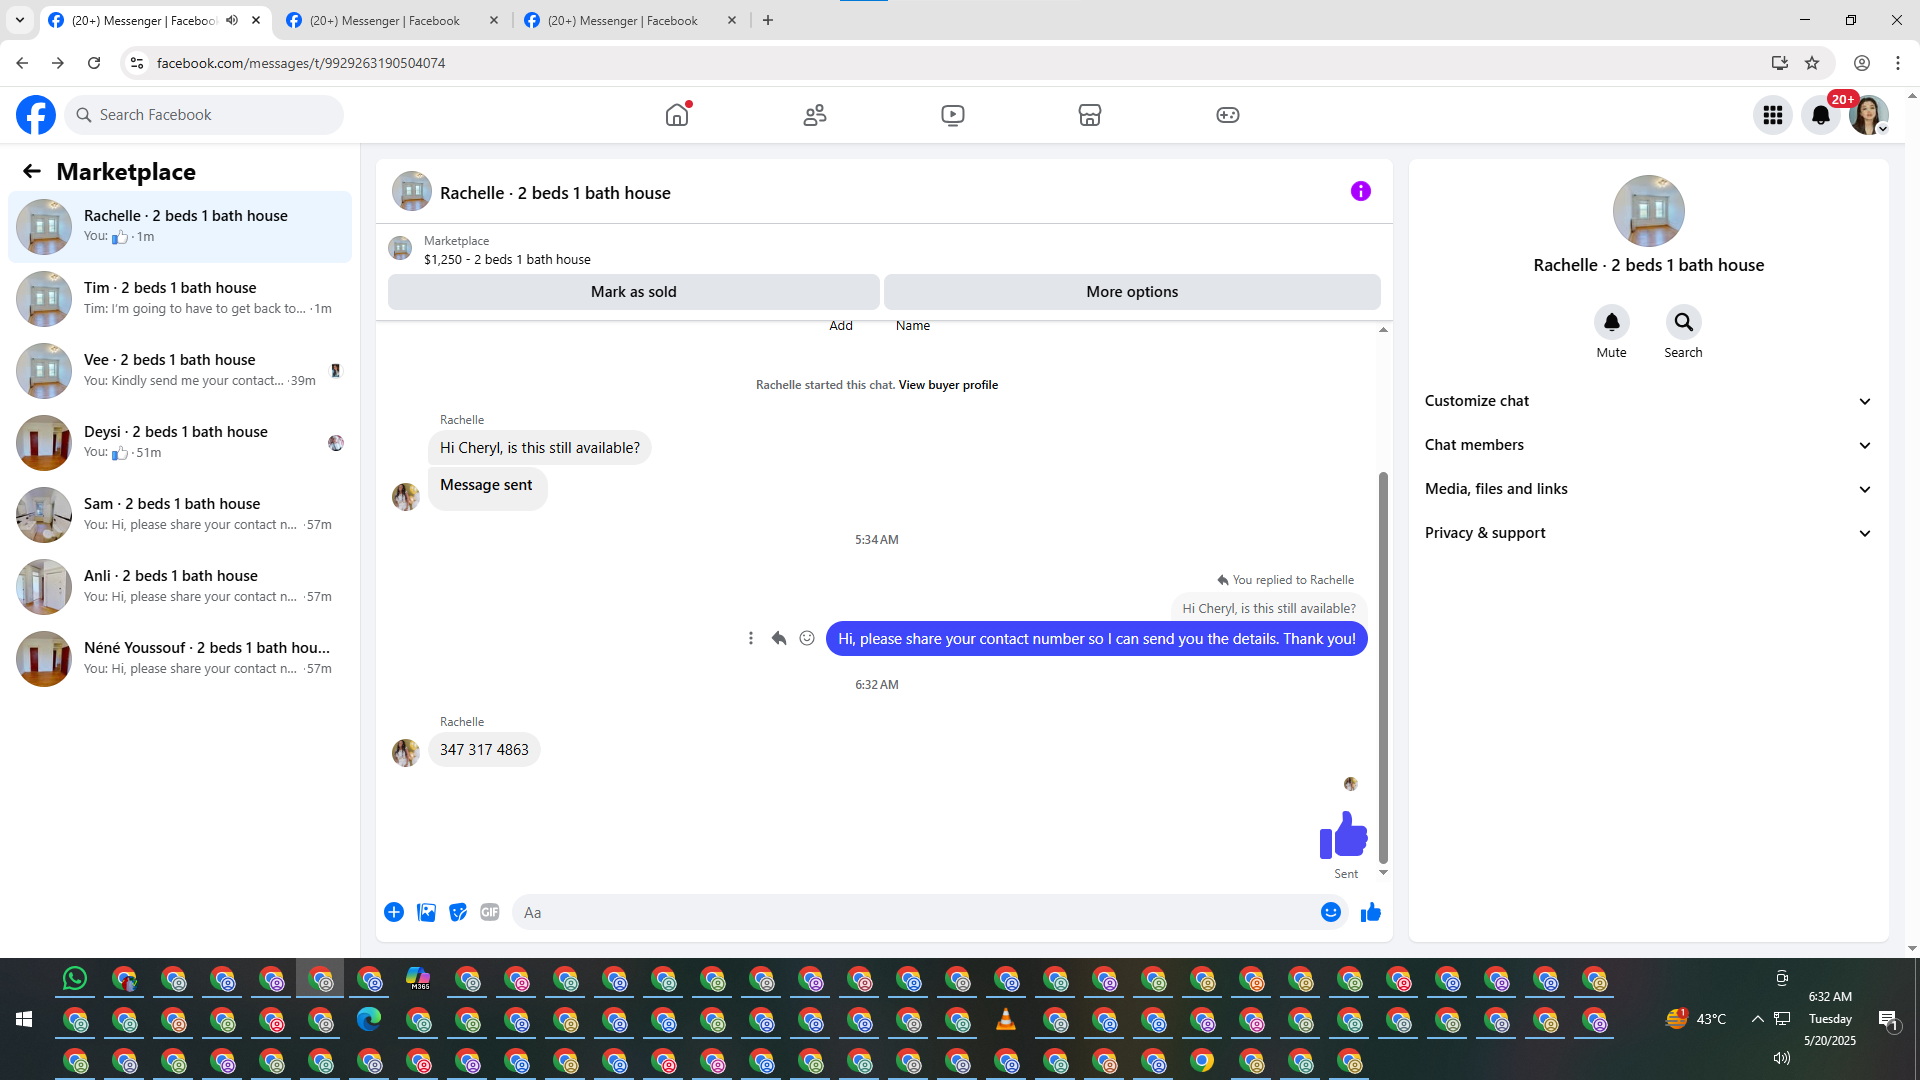This screenshot has width=1920, height=1080.
Task: Open the Facebook apps grid menu
Action: 1772,115
